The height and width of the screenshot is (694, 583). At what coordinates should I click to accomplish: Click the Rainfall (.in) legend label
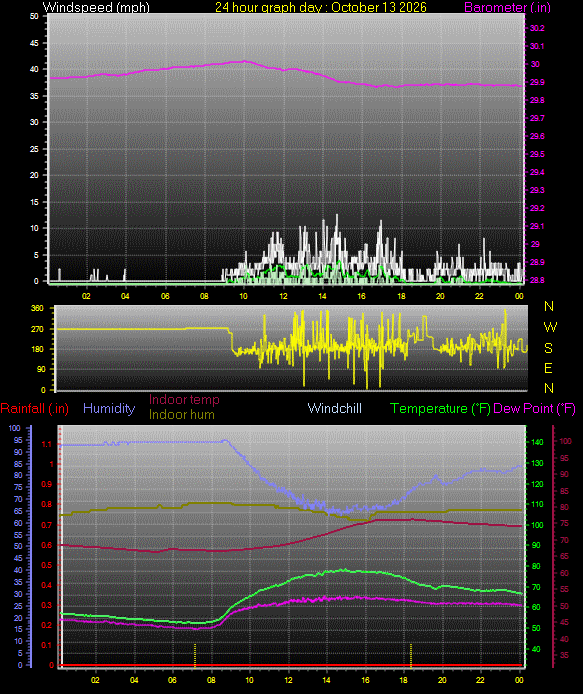[x=35, y=408]
